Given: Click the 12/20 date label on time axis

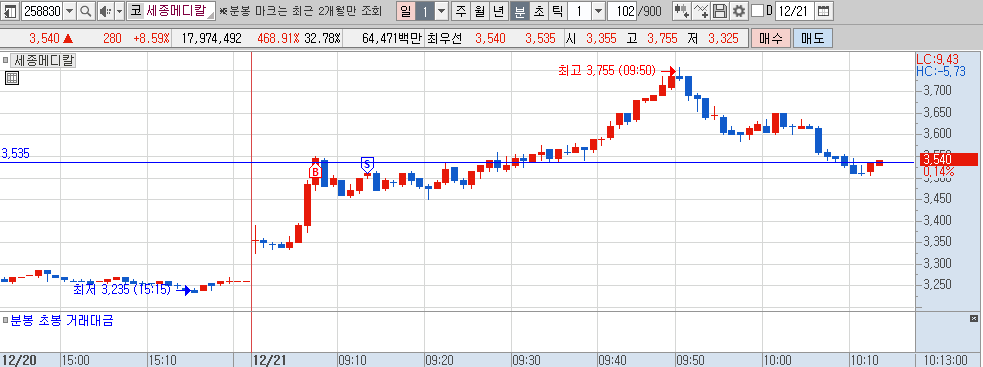Looking at the screenshot, I should coord(18,359).
